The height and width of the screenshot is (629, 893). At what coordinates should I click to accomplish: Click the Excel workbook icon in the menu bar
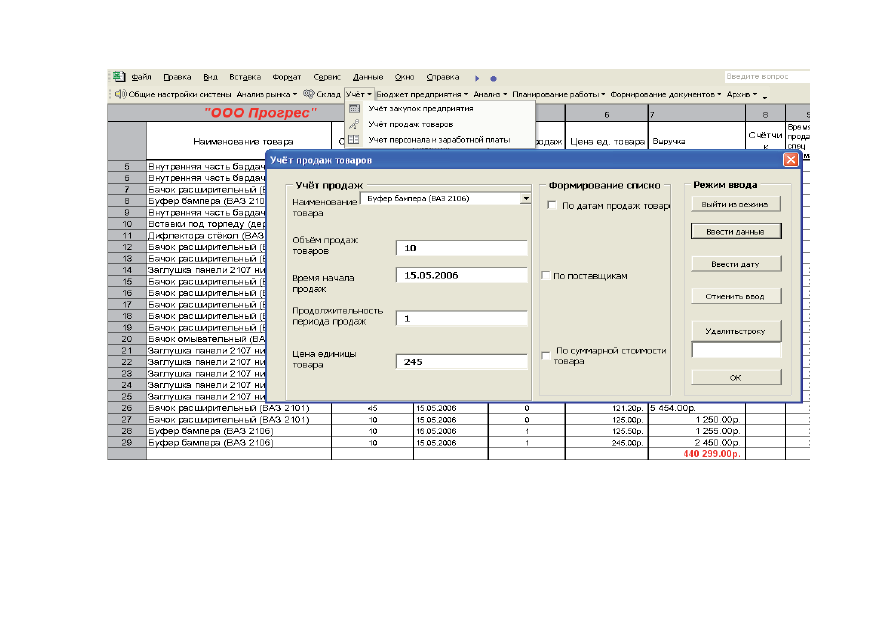[119, 76]
